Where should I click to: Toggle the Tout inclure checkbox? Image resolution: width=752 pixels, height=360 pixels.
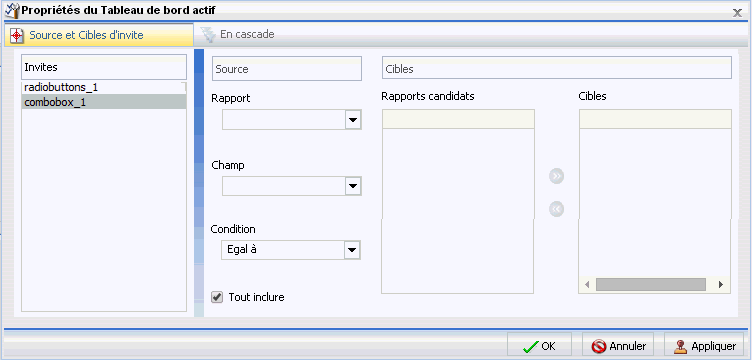click(x=217, y=297)
